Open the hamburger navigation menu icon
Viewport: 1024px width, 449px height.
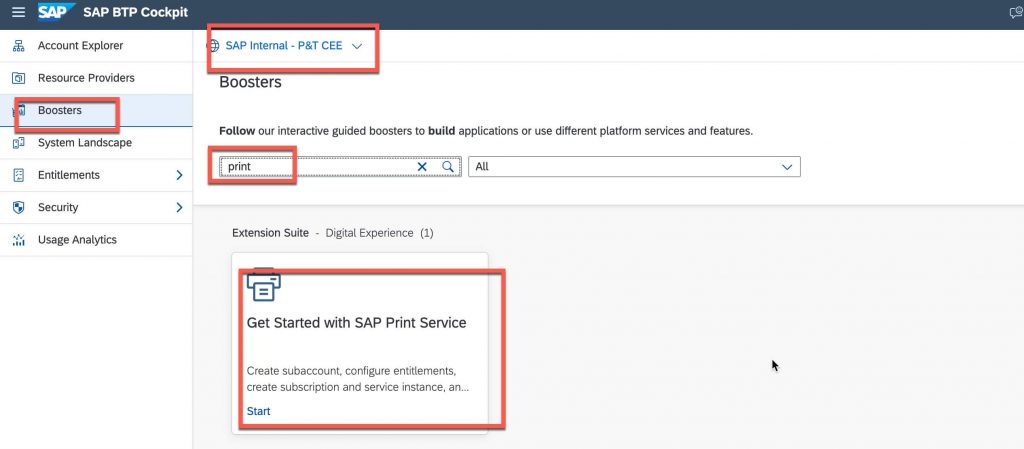click(x=18, y=12)
